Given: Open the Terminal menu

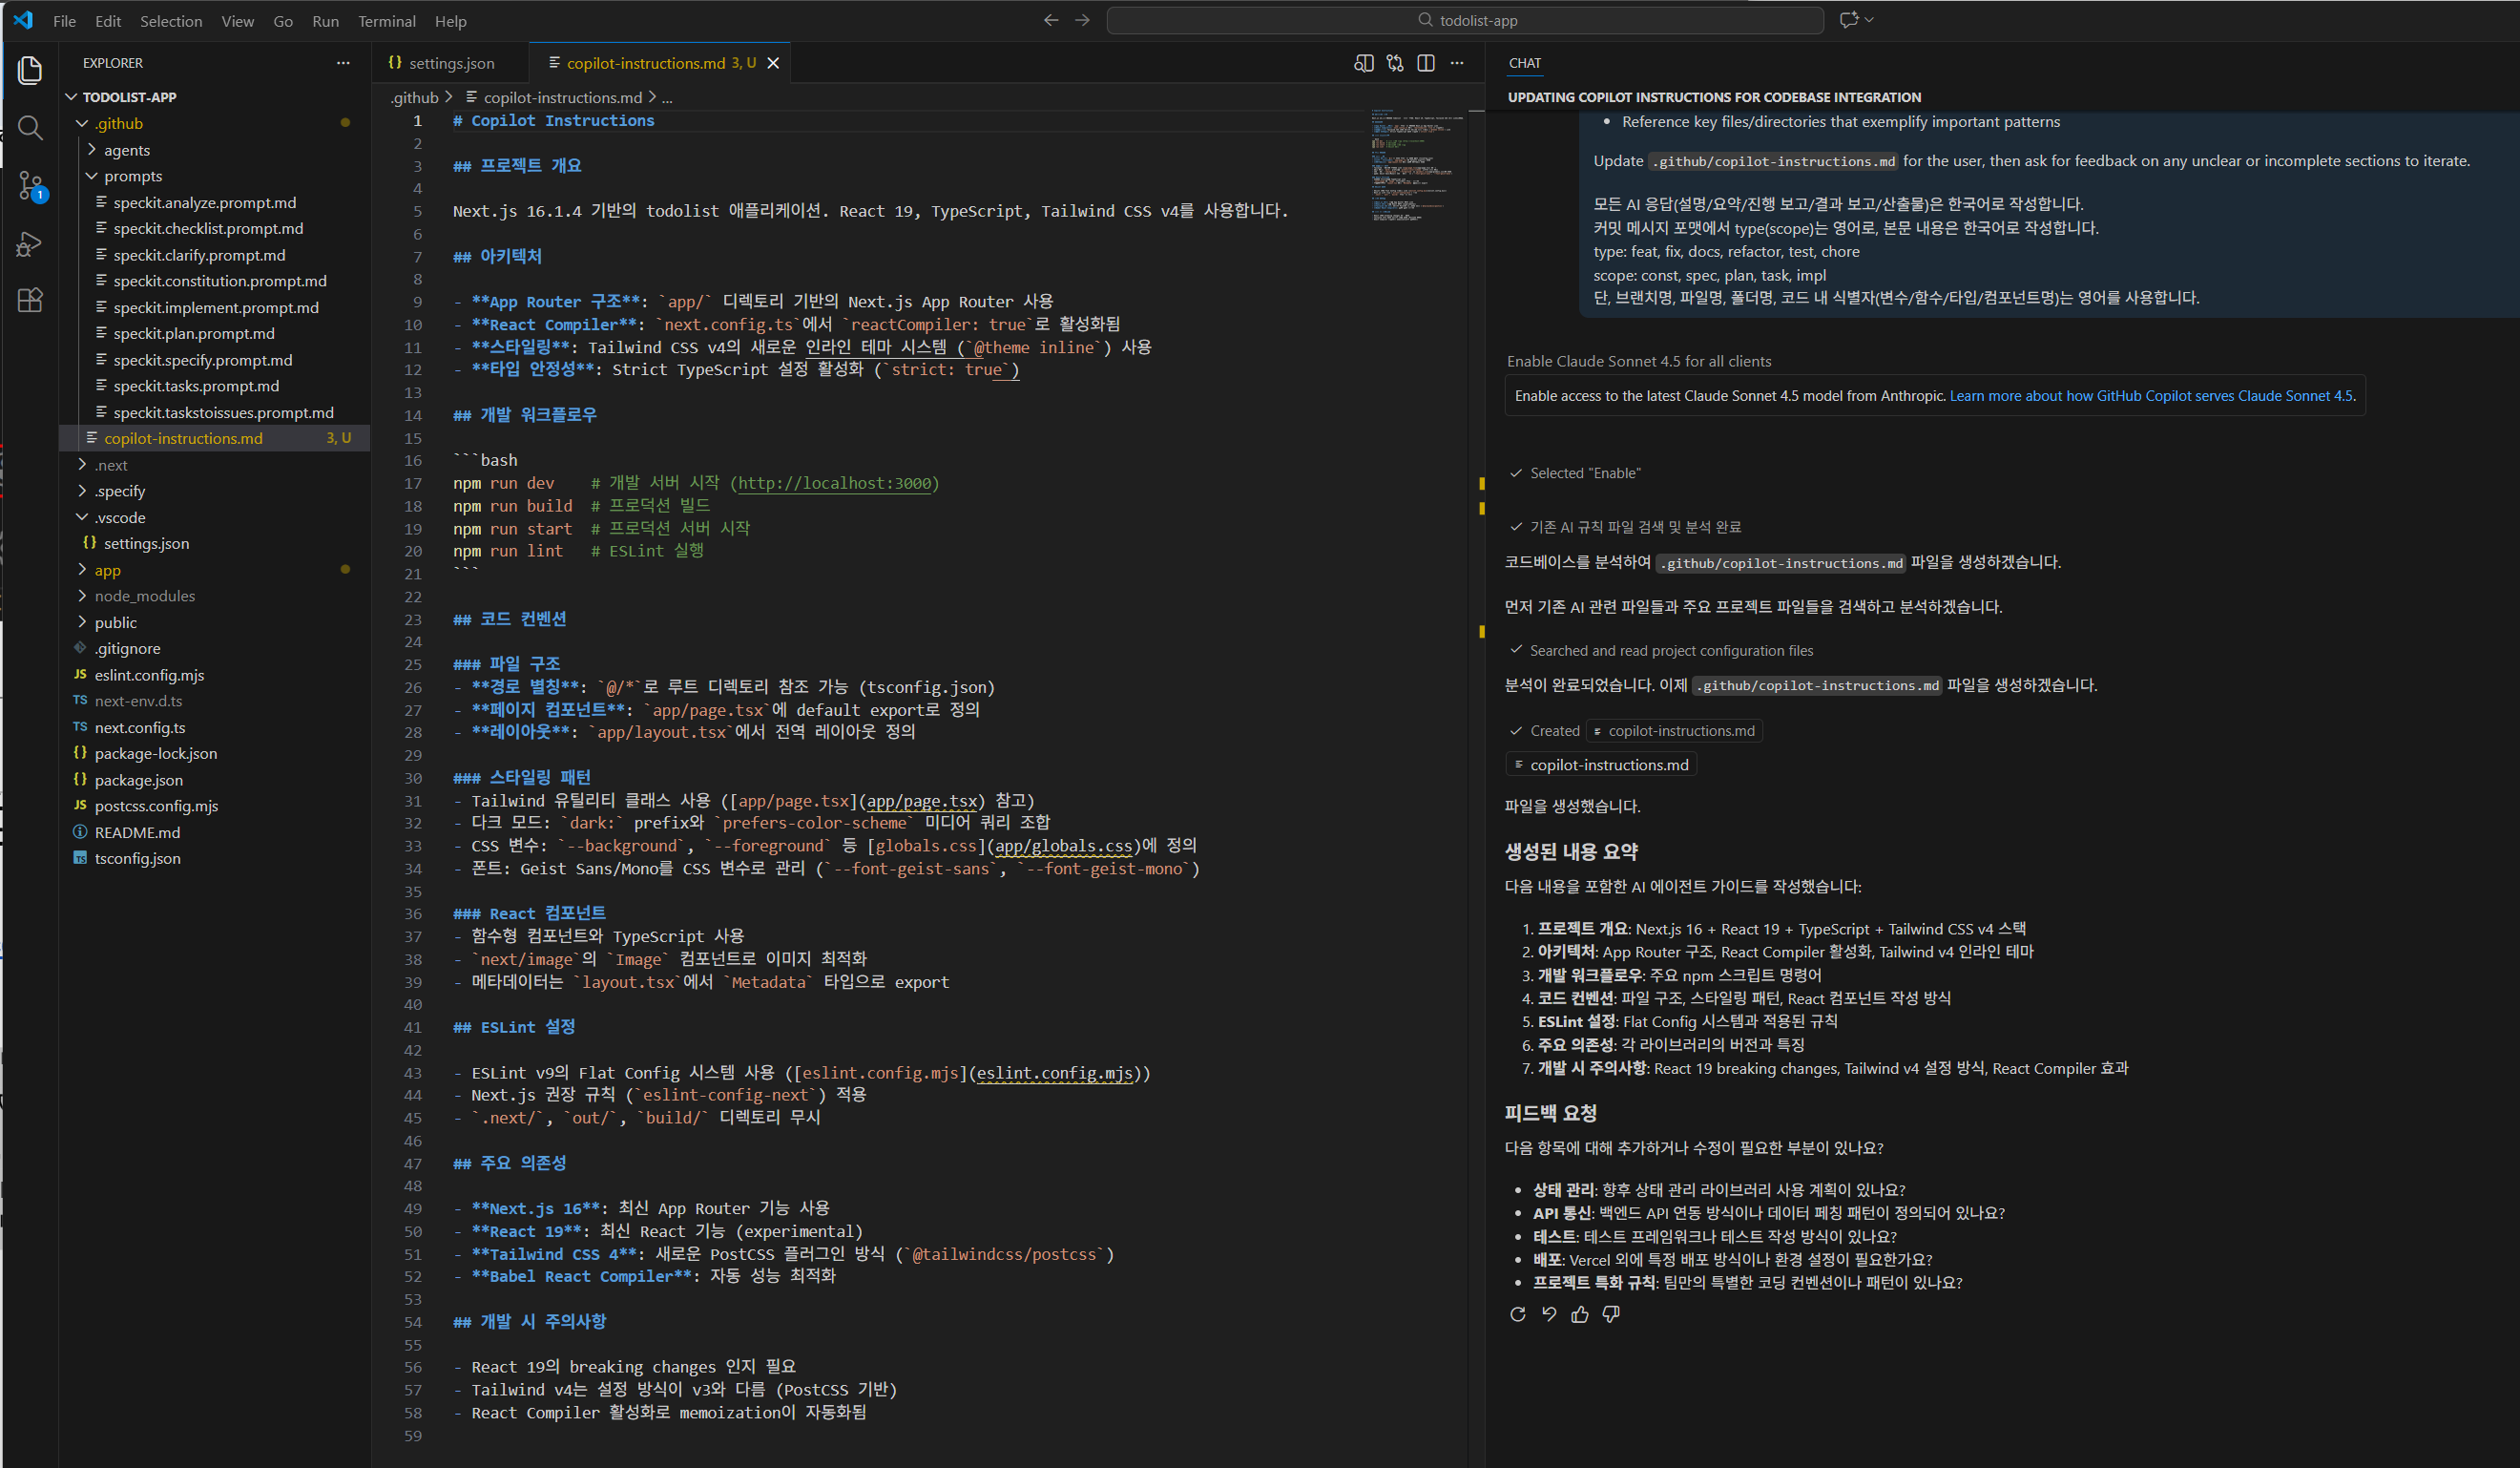Looking at the screenshot, I should [386, 21].
